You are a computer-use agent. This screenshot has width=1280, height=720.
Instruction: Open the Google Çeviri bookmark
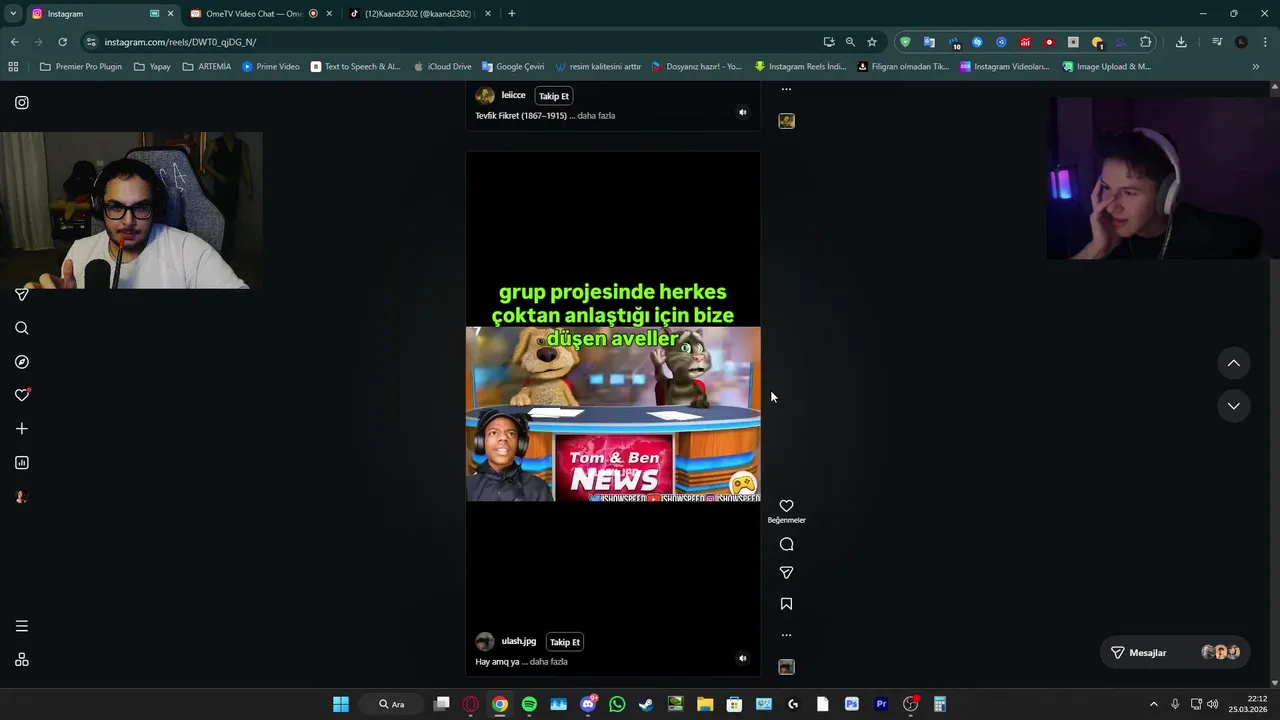(x=513, y=67)
